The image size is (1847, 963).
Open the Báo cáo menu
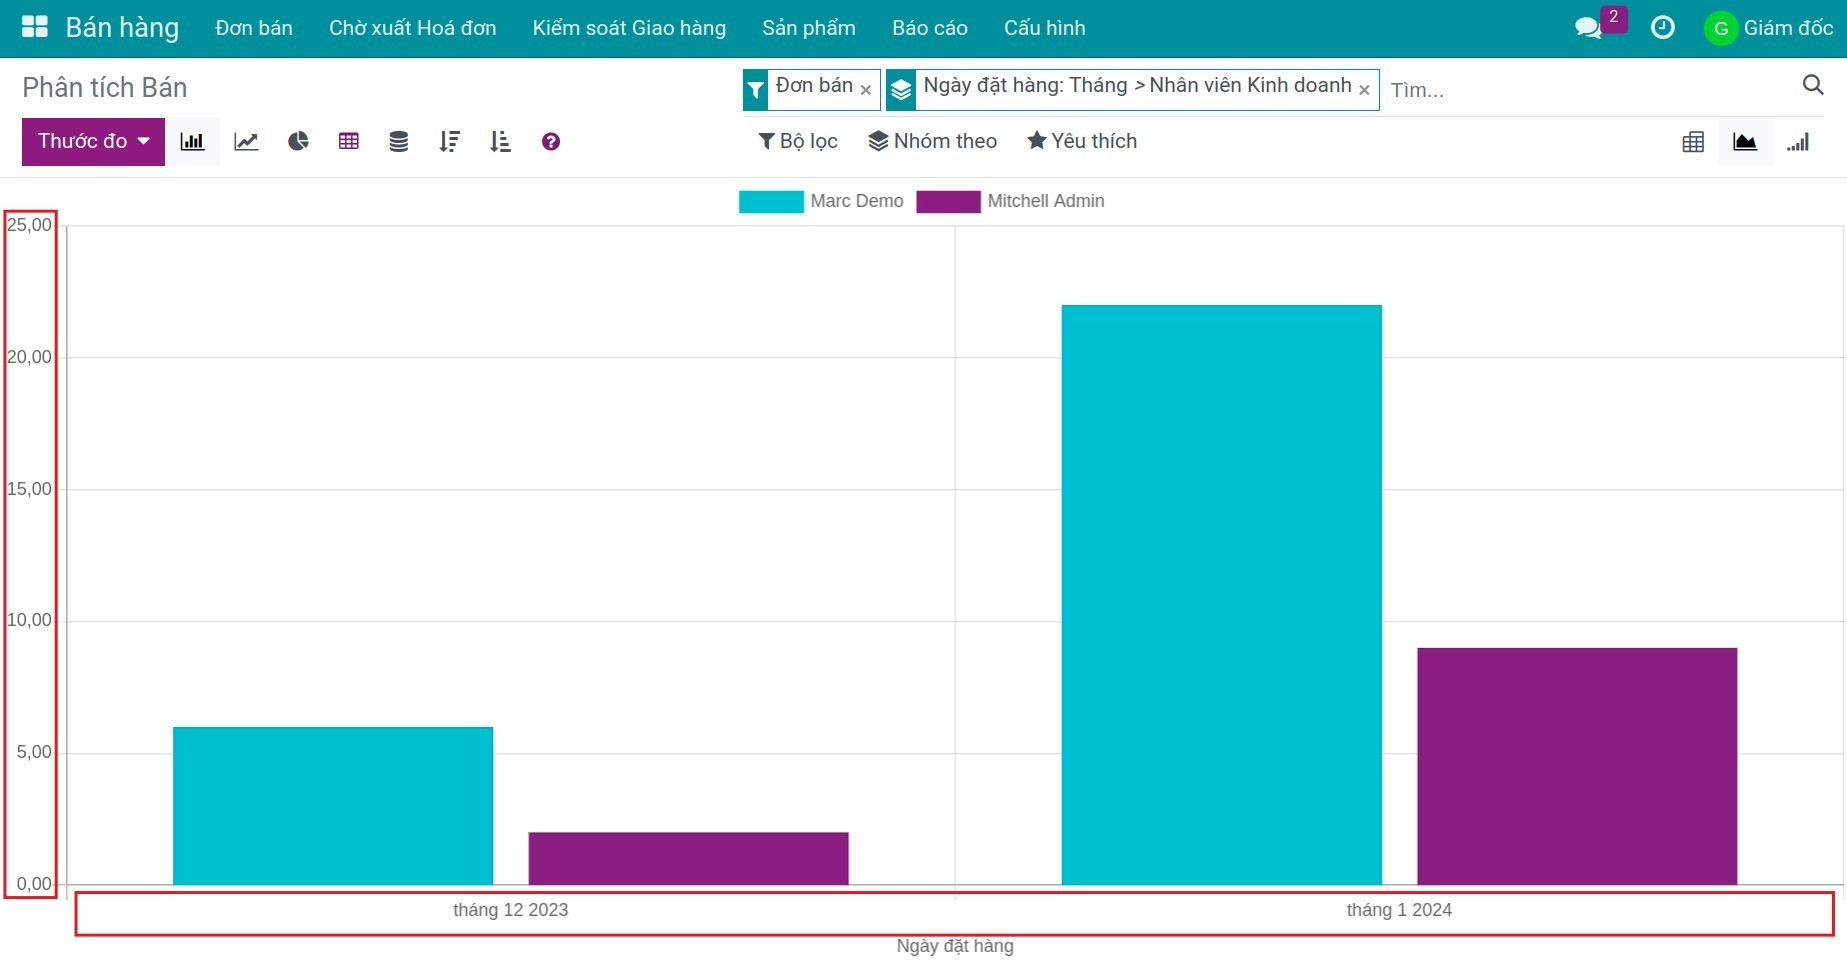(929, 28)
